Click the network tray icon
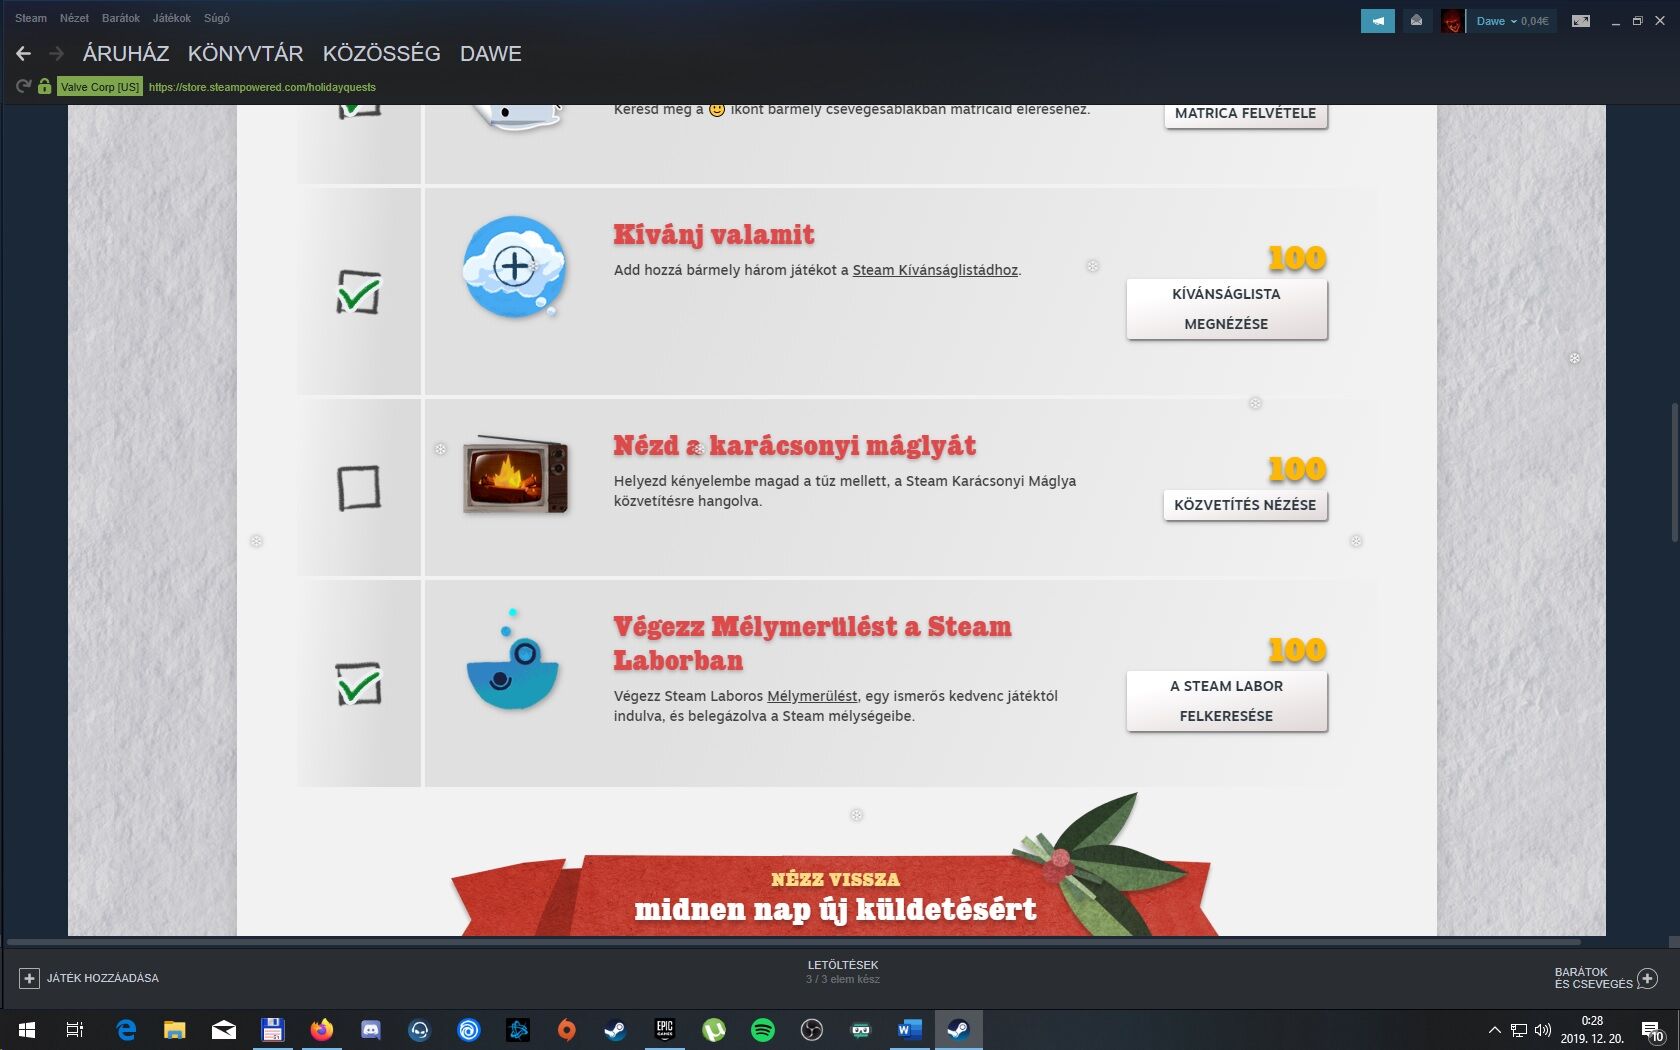1680x1050 pixels. 1519,1030
